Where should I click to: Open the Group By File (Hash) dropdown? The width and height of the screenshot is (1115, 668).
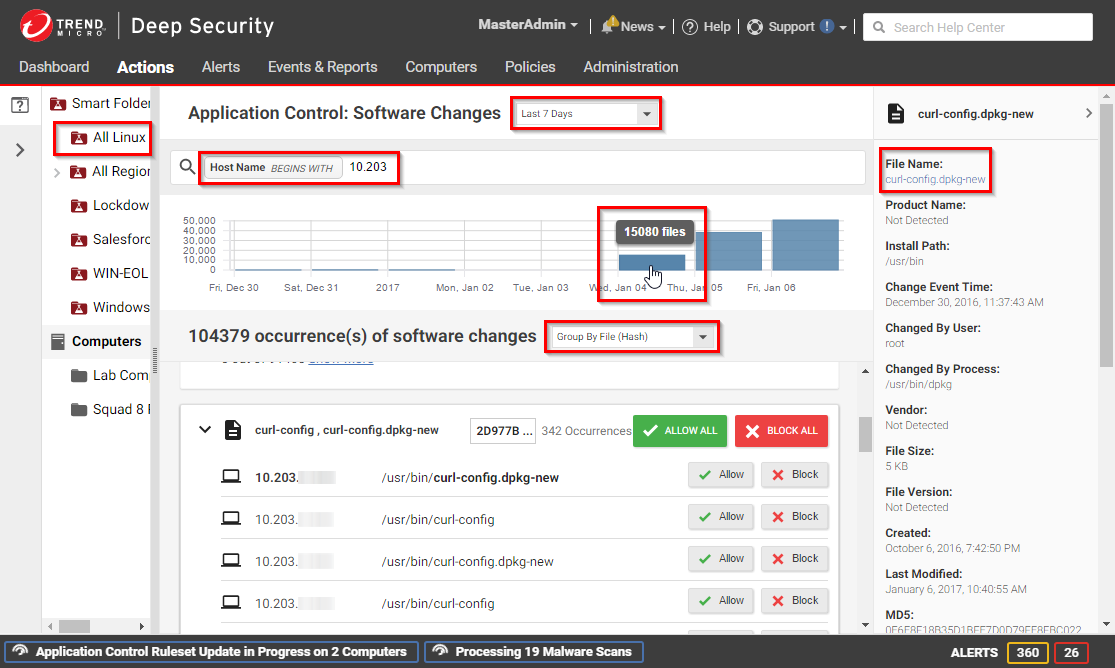click(x=630, y=337)
